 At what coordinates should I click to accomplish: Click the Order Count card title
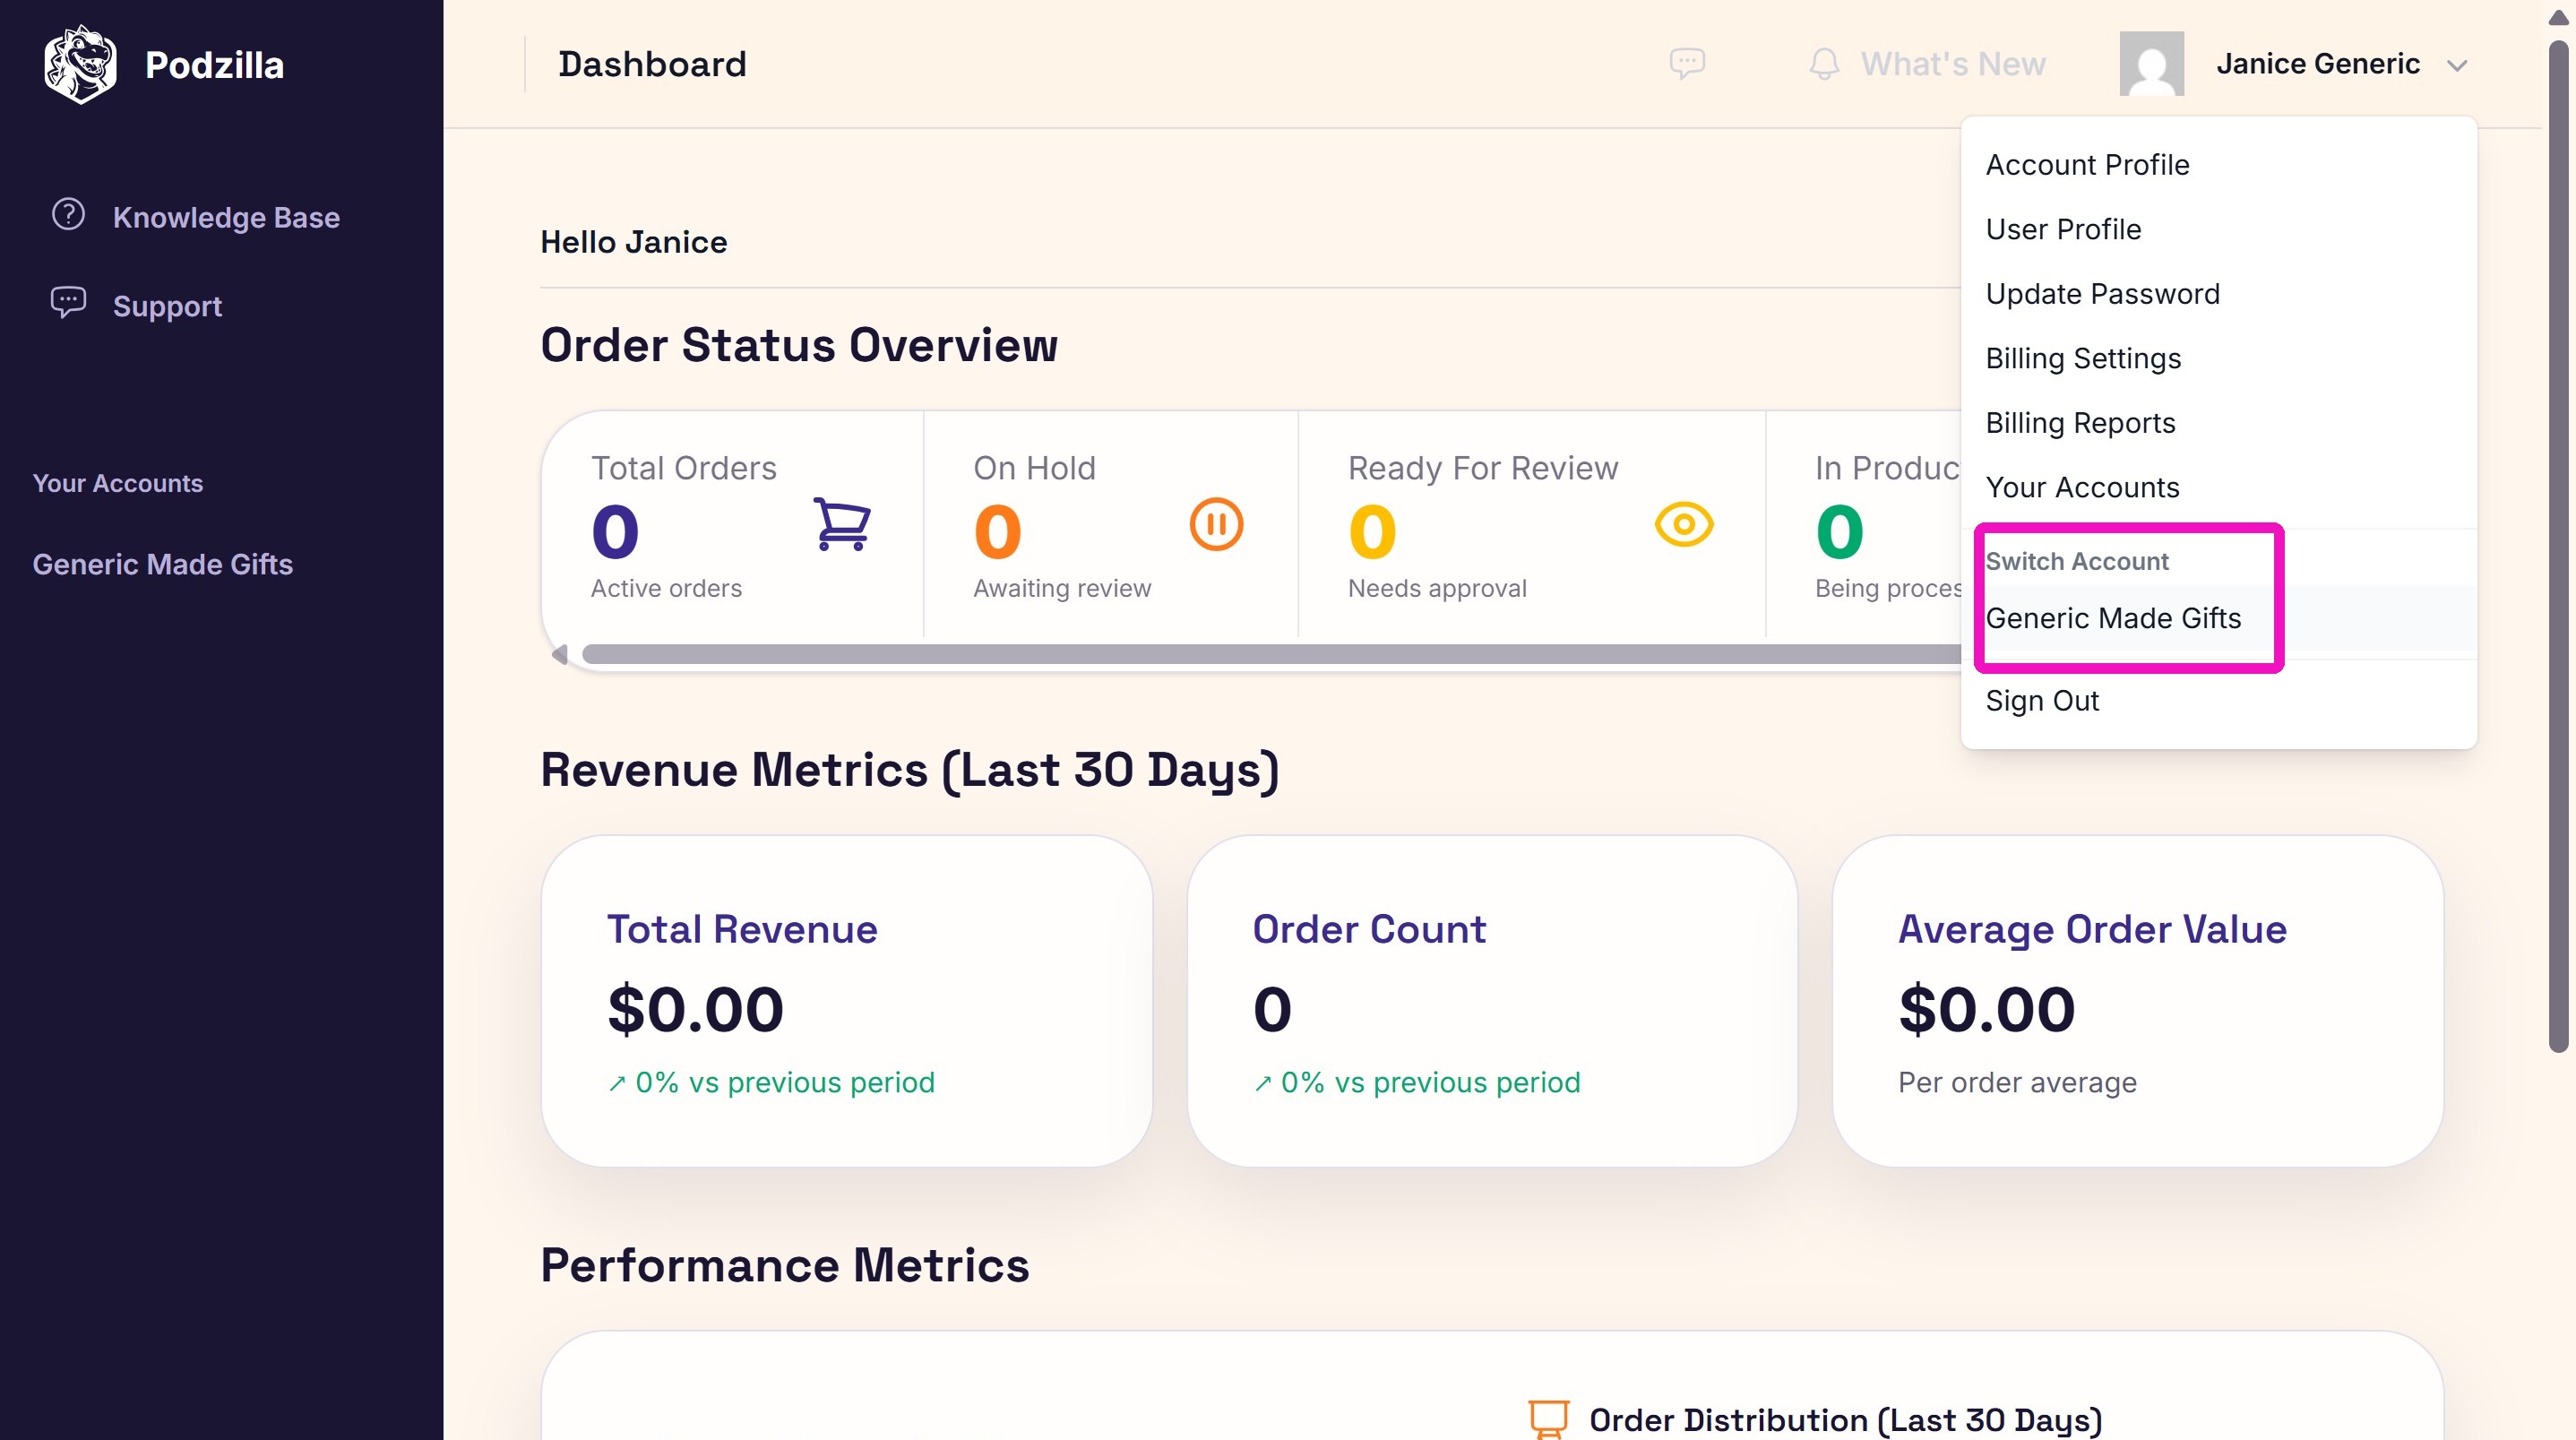[x=1369, y=929]
